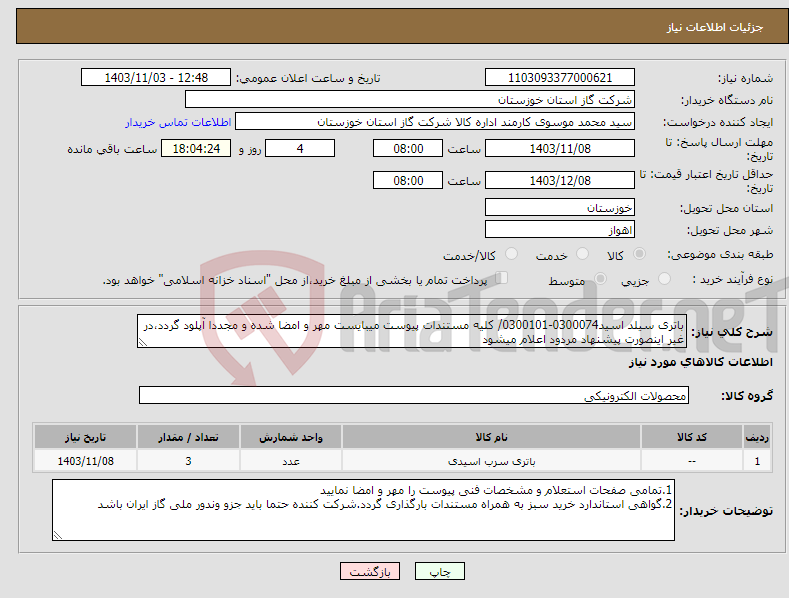Click announcement date field 1403/11/03 - 12:48
Viewport: 789px width, 598px height.
coord(156,78)
